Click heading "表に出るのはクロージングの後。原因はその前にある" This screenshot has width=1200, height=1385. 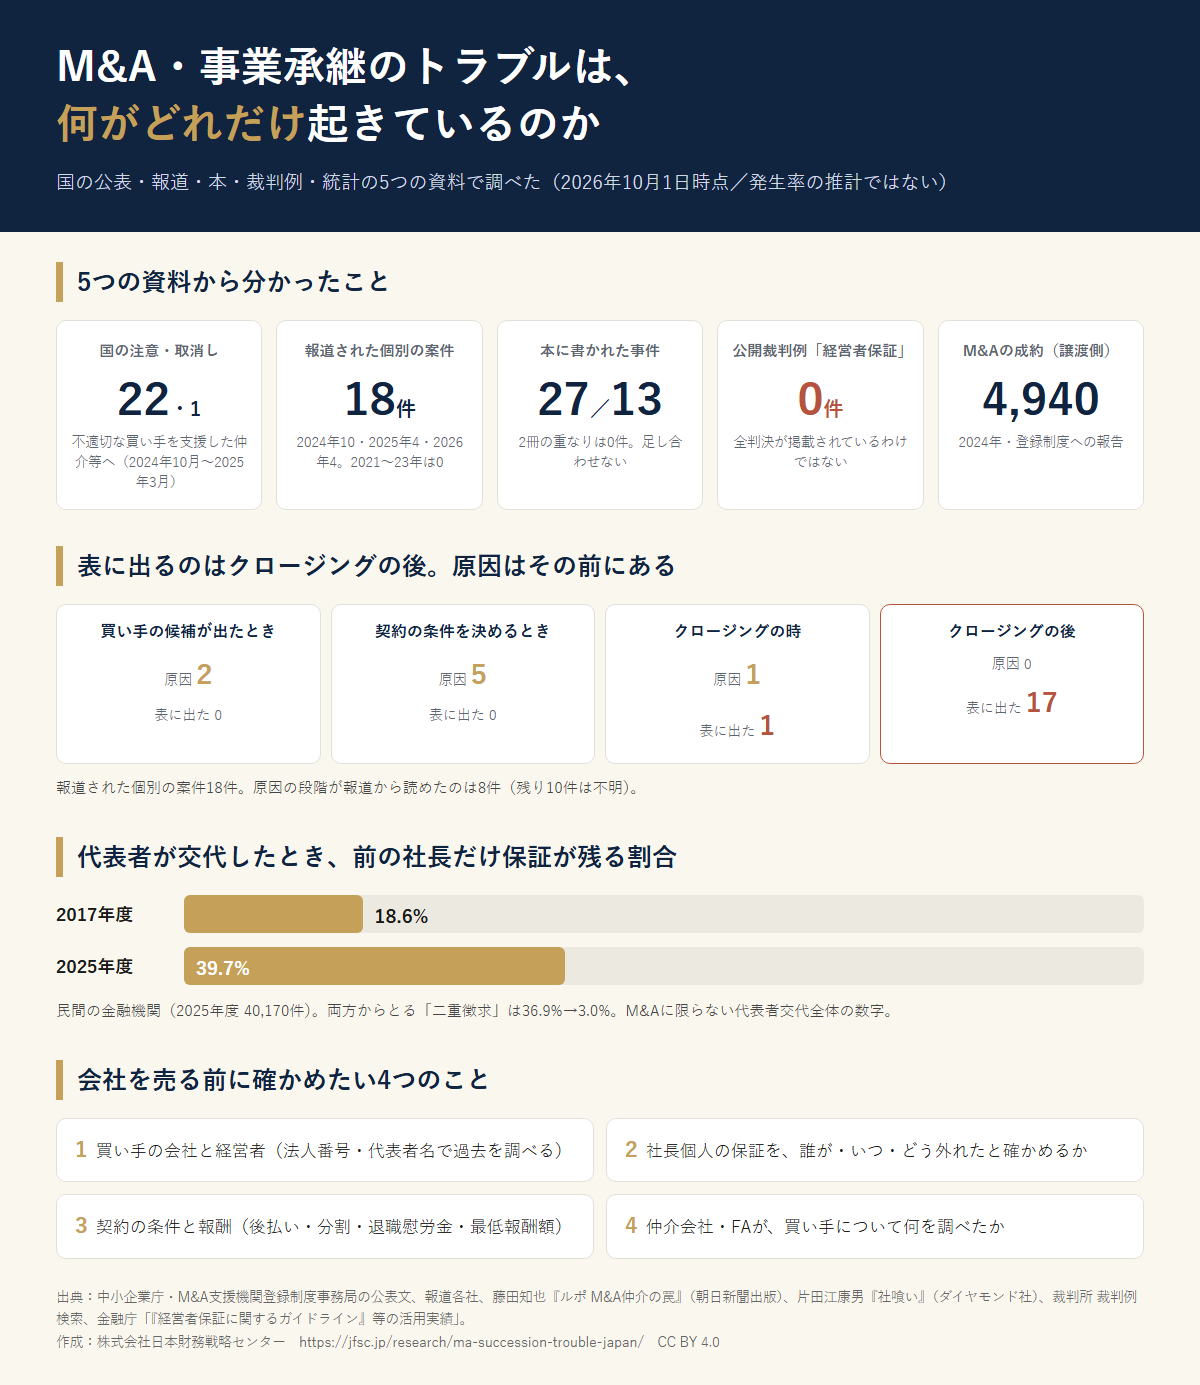click(376, 566)
